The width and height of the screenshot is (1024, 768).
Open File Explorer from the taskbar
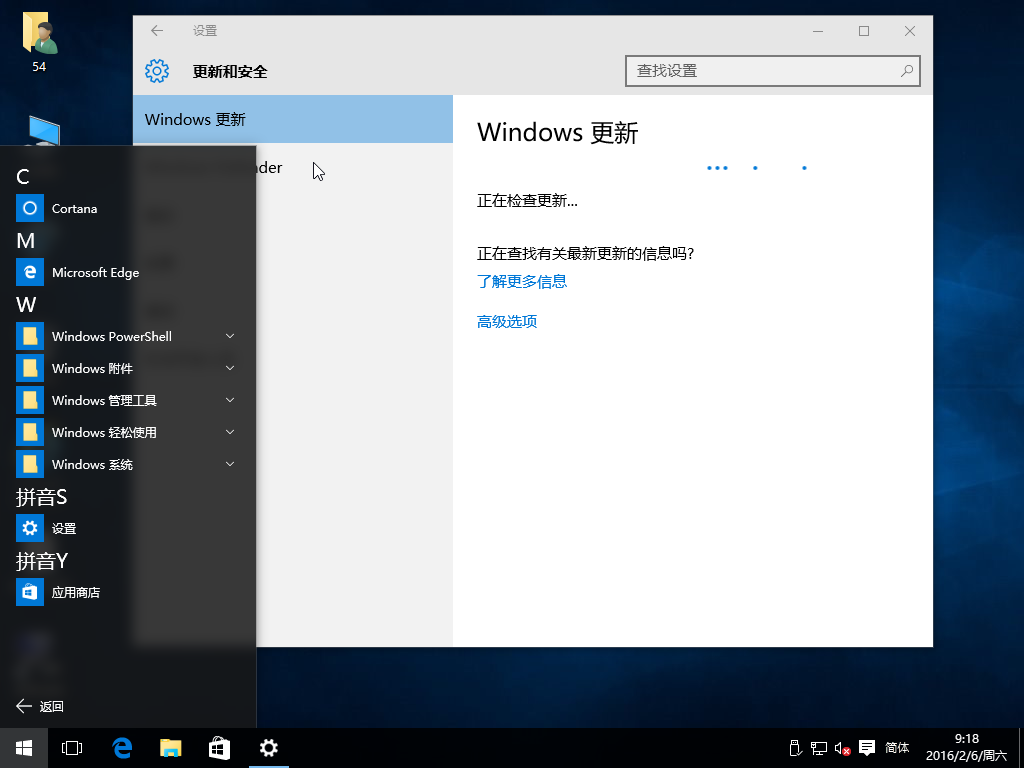(171, 748)
